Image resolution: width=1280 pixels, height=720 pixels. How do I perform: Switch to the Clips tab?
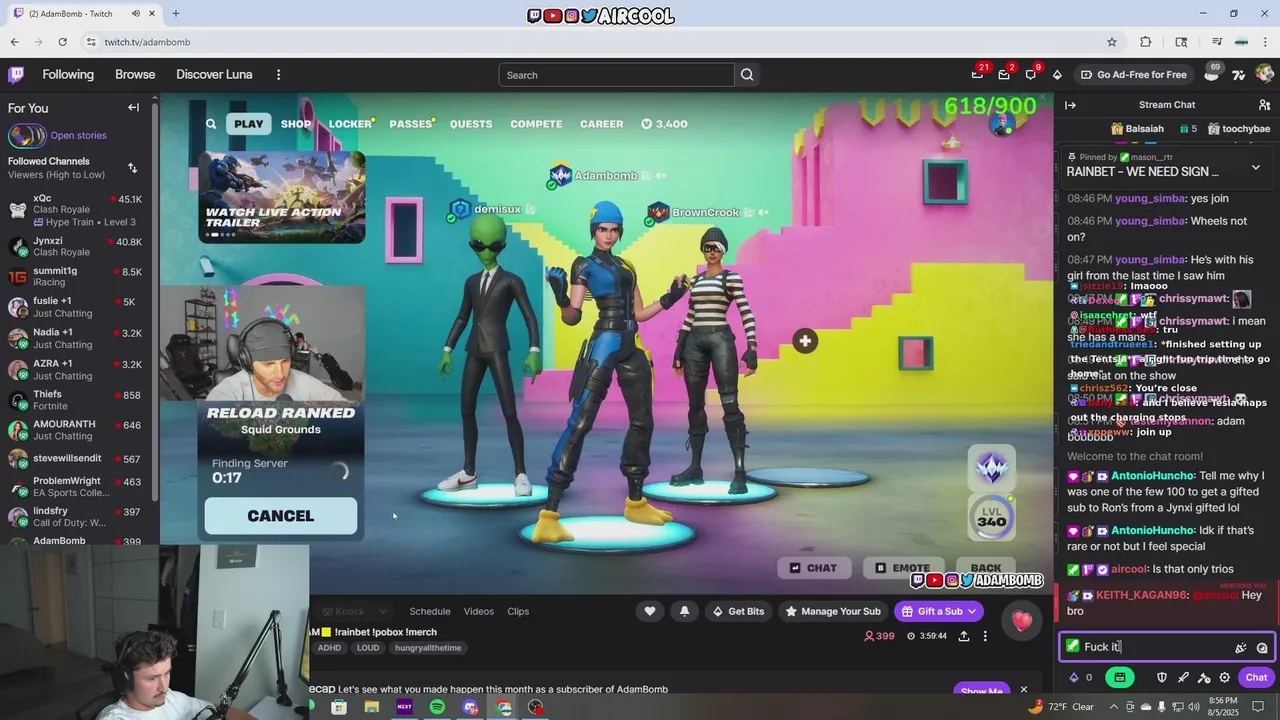coord(518,611)
